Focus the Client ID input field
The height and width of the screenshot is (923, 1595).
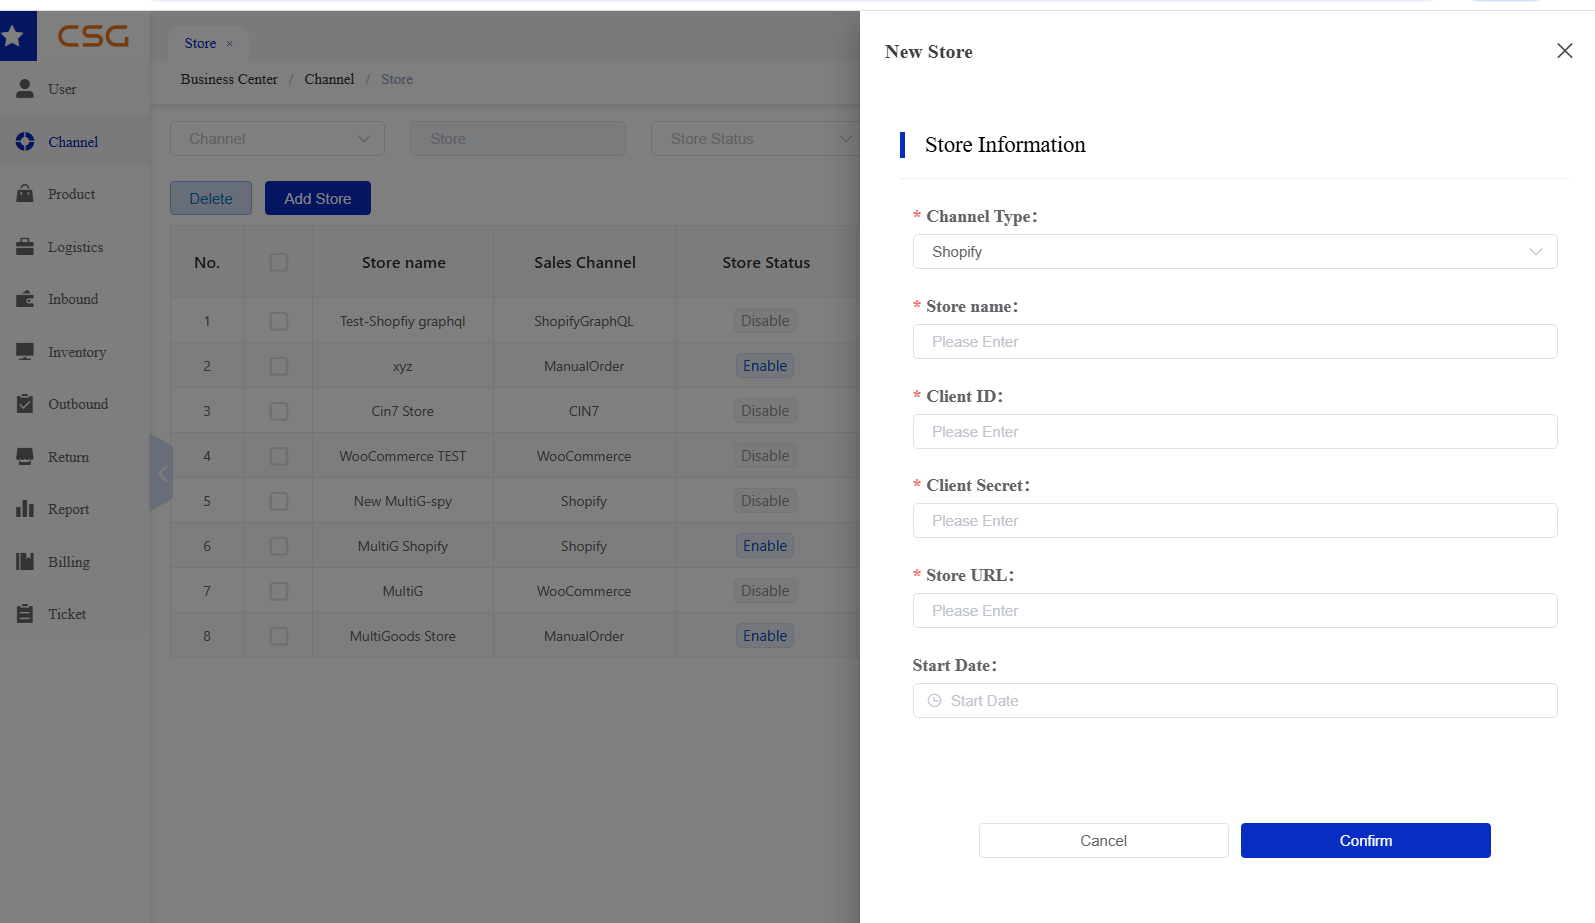1235,432
